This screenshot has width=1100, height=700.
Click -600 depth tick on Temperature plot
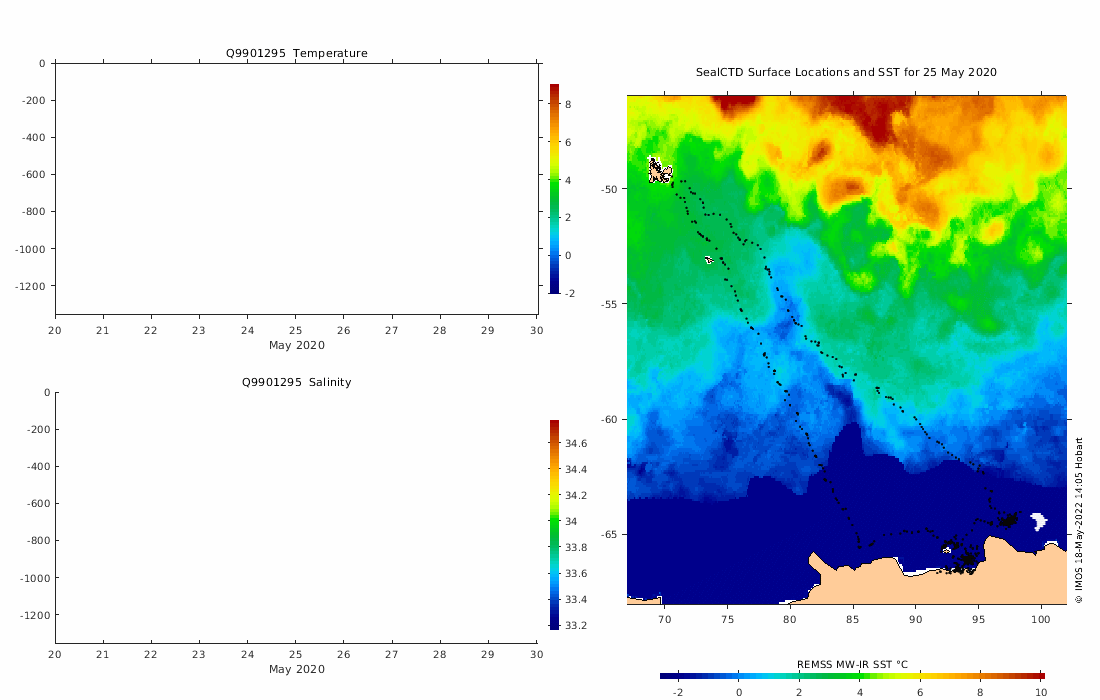33,175
